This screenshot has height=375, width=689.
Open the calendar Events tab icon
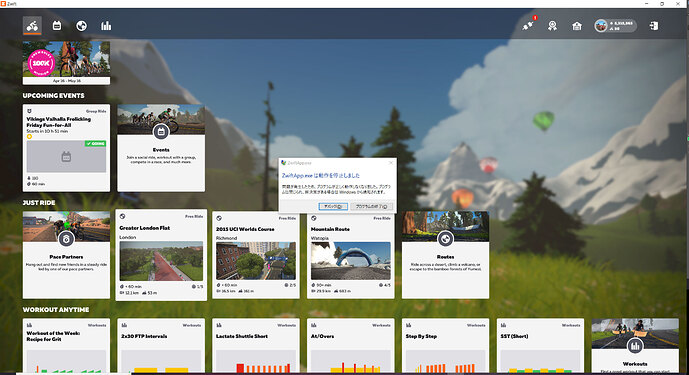point(57,25)
